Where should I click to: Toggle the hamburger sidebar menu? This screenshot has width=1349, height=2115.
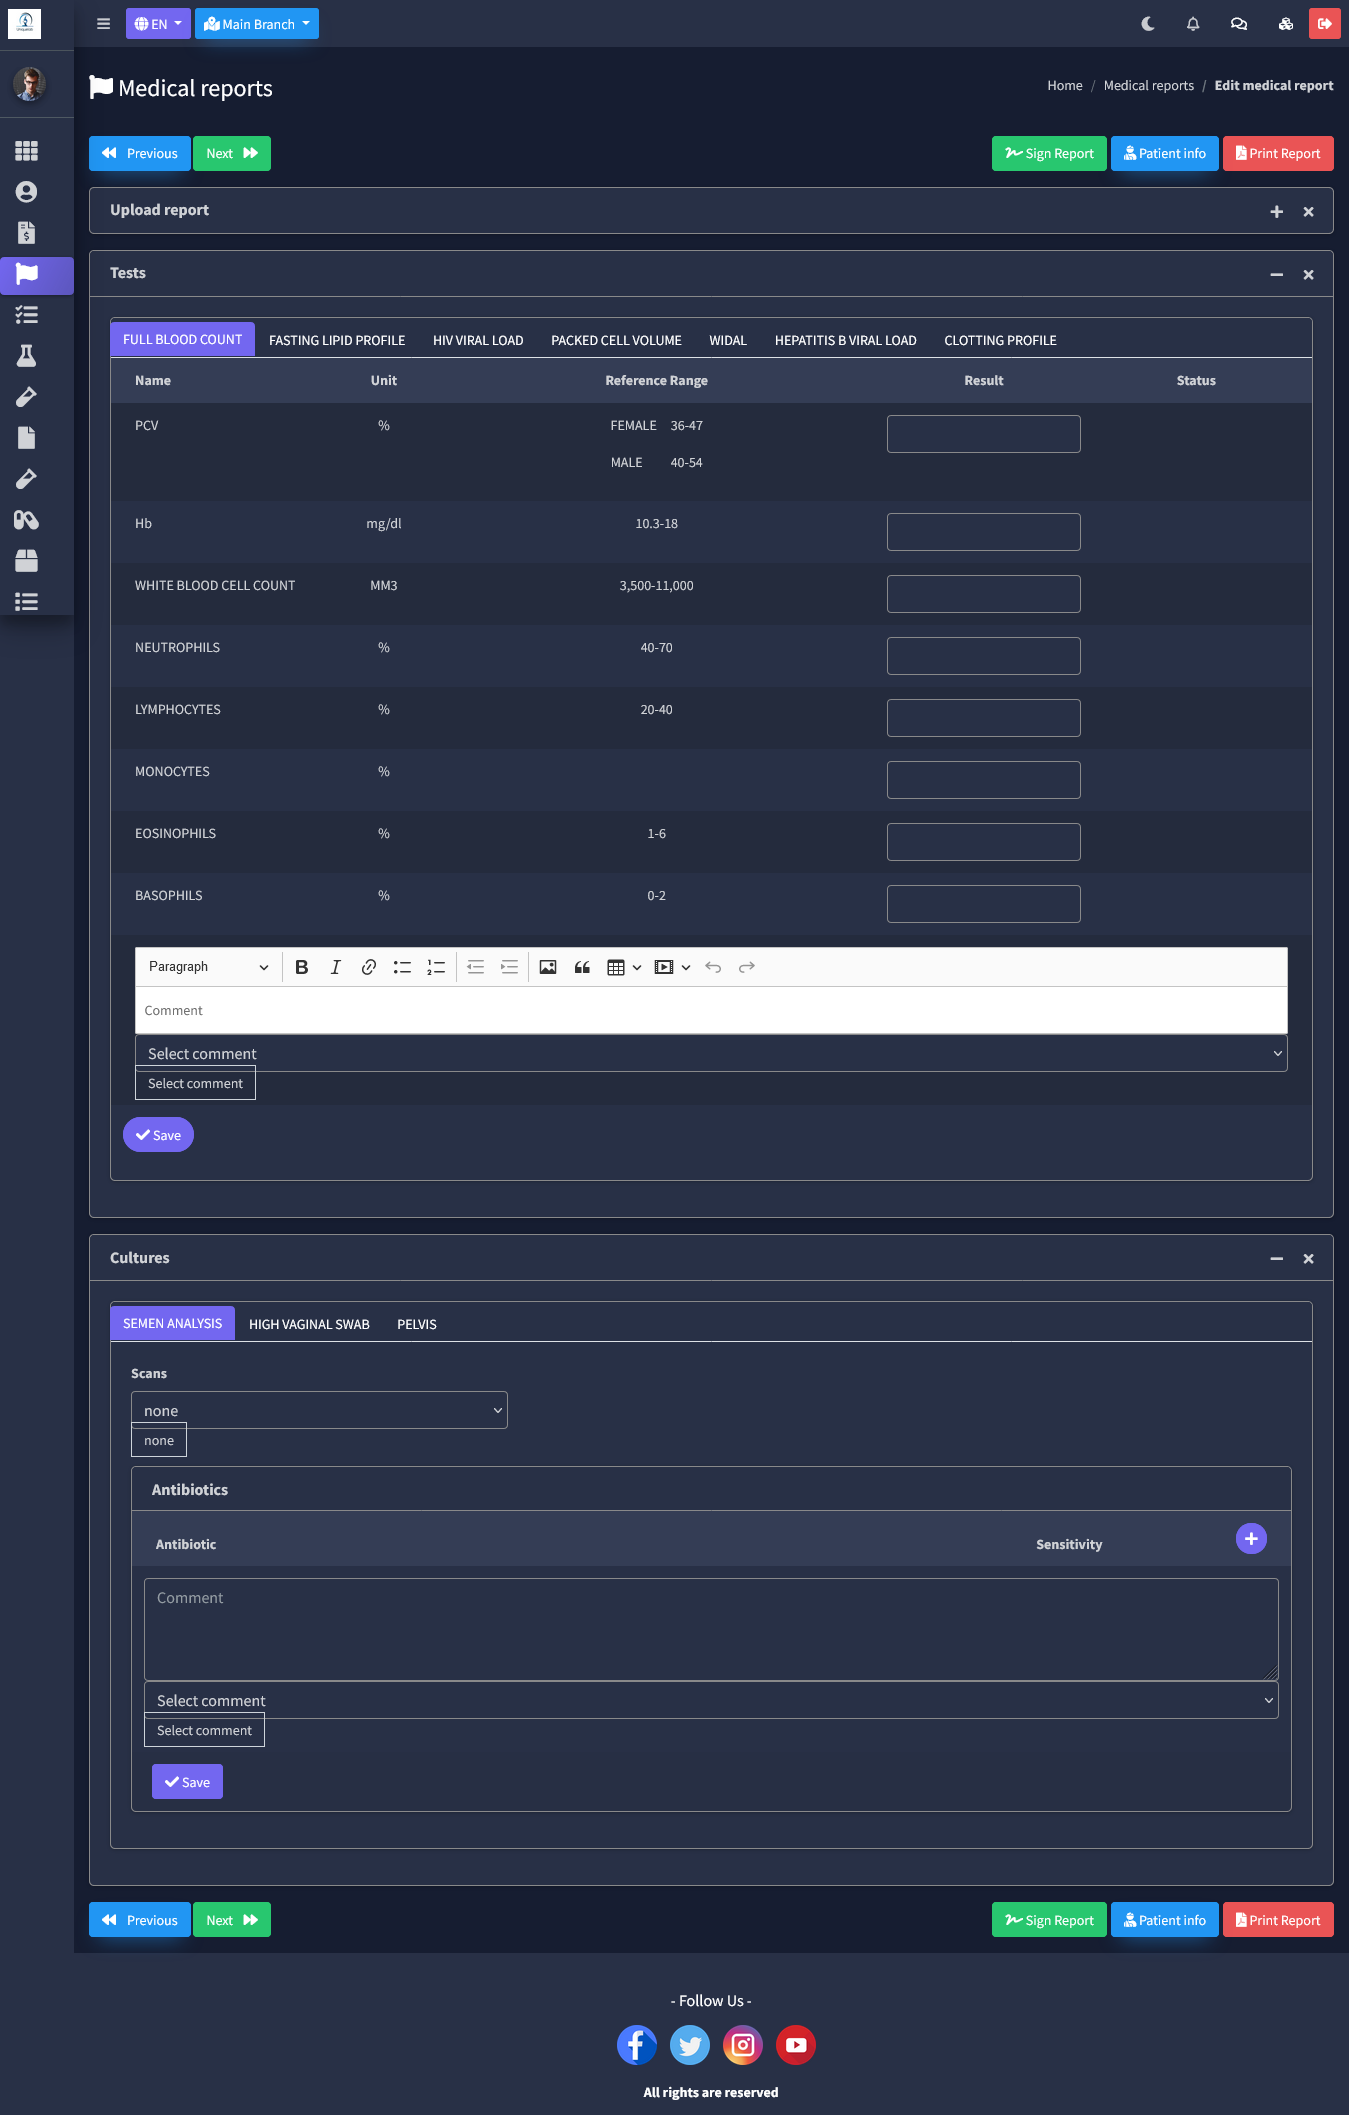click(x=103, y=24)
